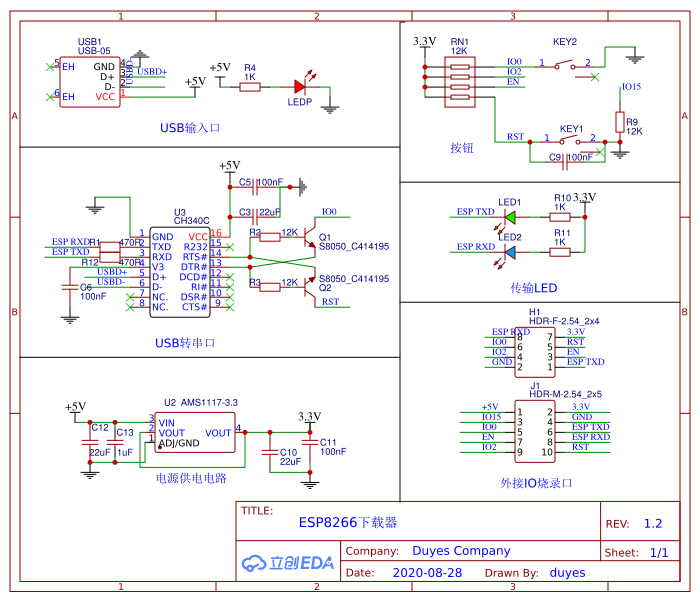Select the H1 HDR-F-2.54_2x4 header
700x602 pixels.
(535, 352)
